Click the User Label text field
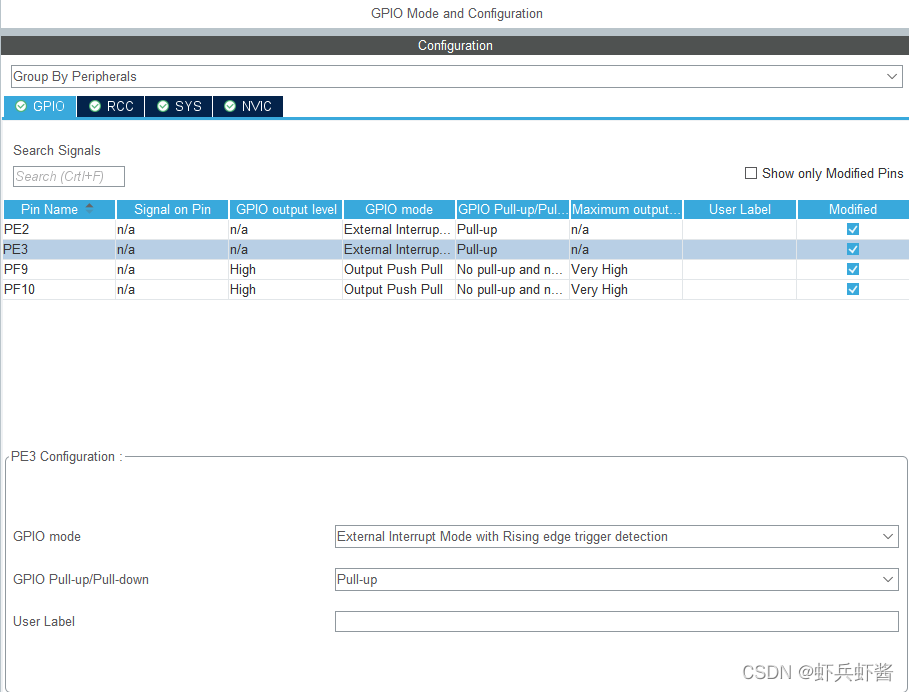The width and height of the screenshot is (909, 692). point(616,622)
